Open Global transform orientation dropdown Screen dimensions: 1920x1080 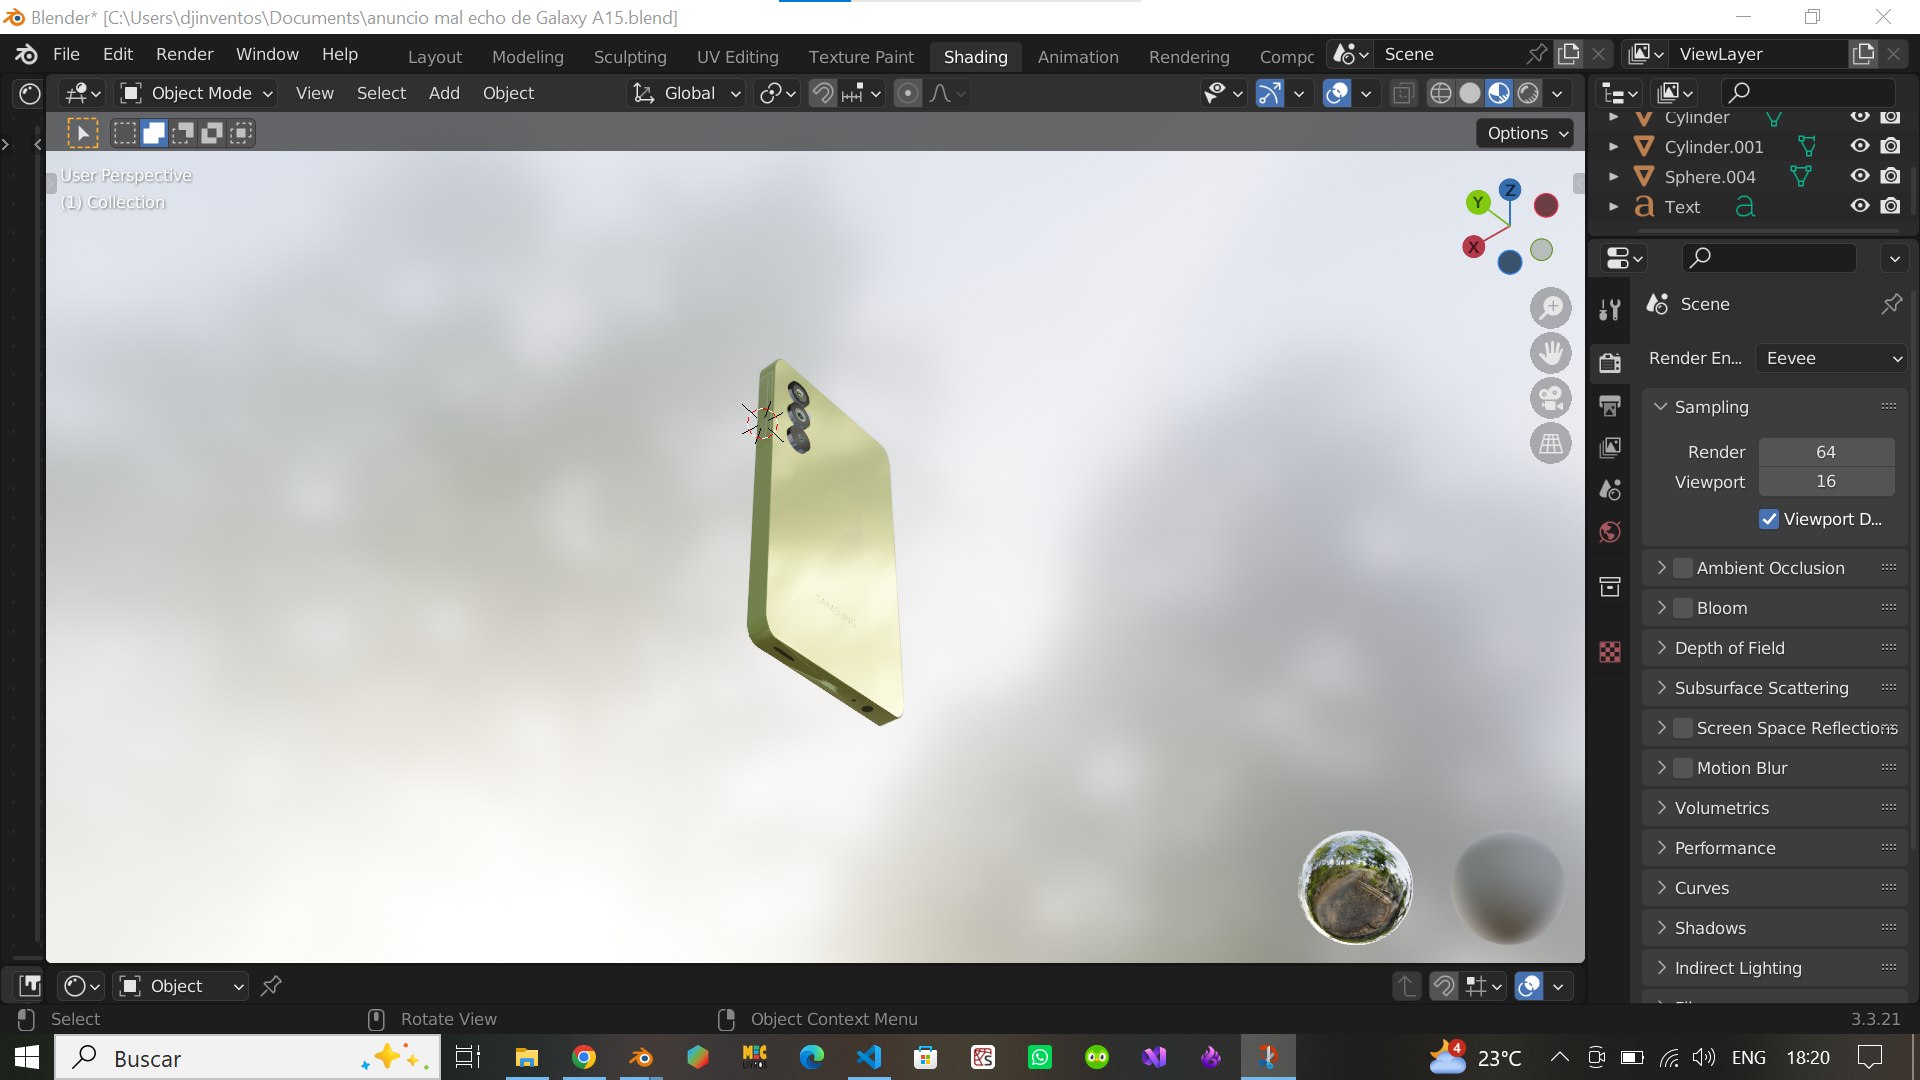tap(686, 93)
